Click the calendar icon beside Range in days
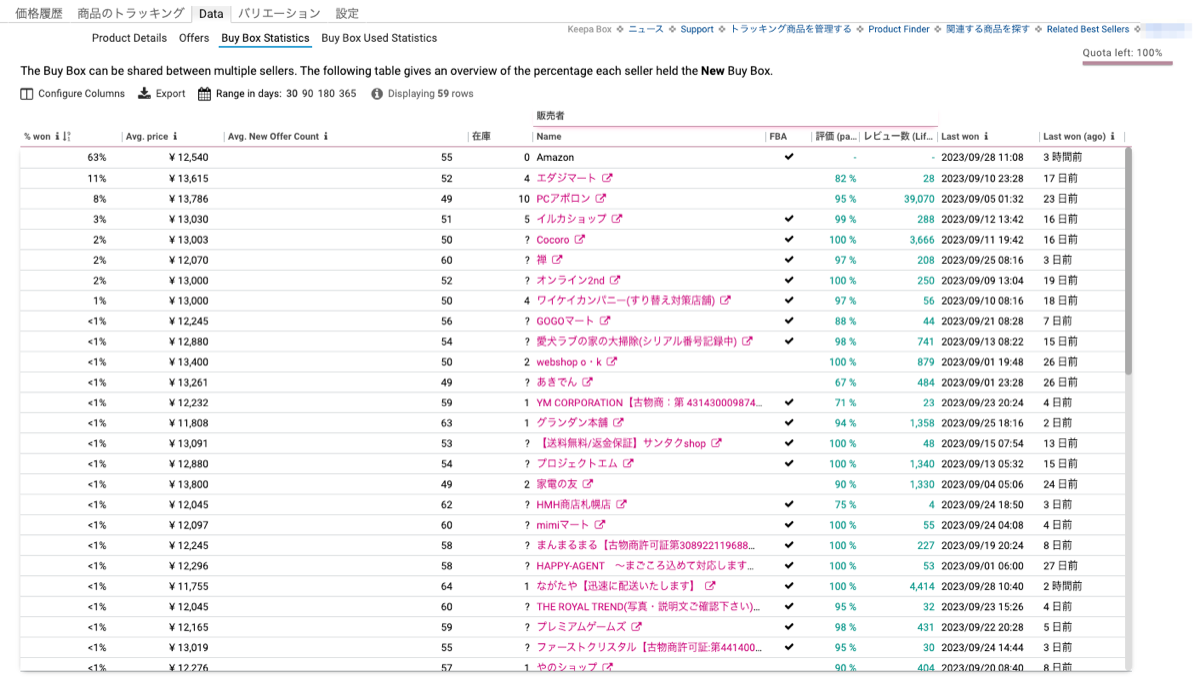1200x698 pixels. tap(204, 94)
